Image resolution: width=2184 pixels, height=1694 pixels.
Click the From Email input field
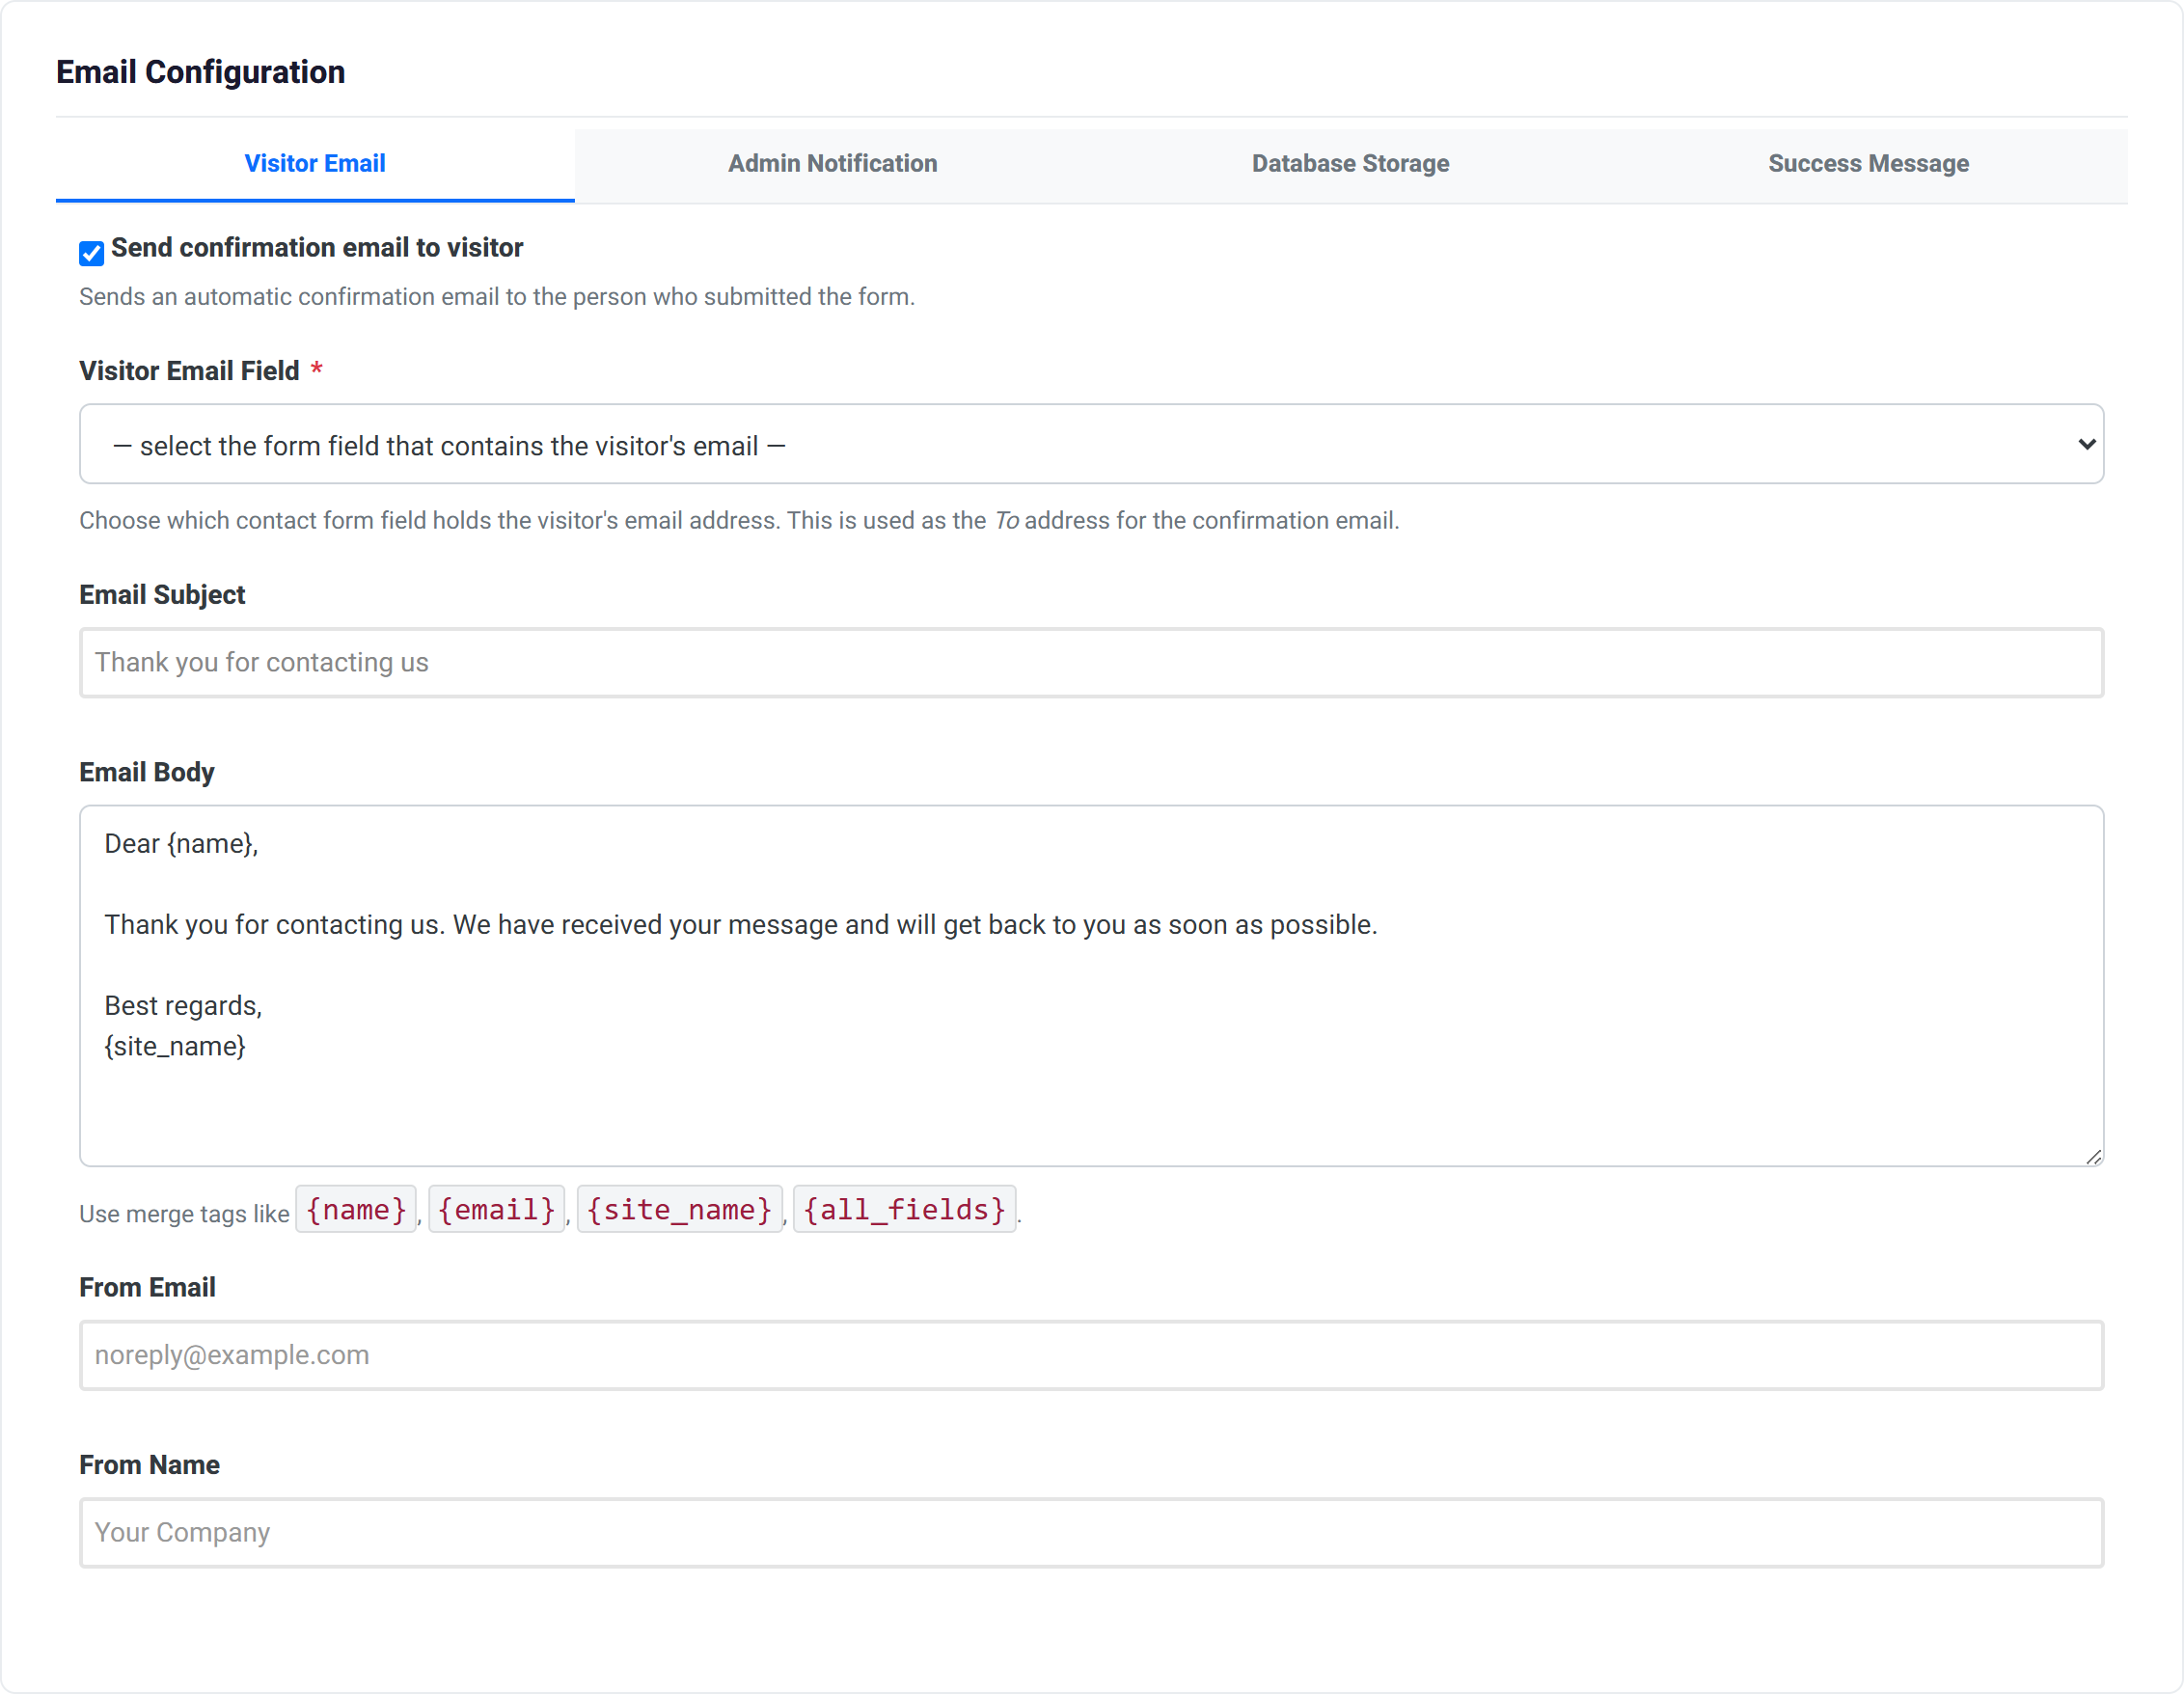click(x=1092, y=1356)
